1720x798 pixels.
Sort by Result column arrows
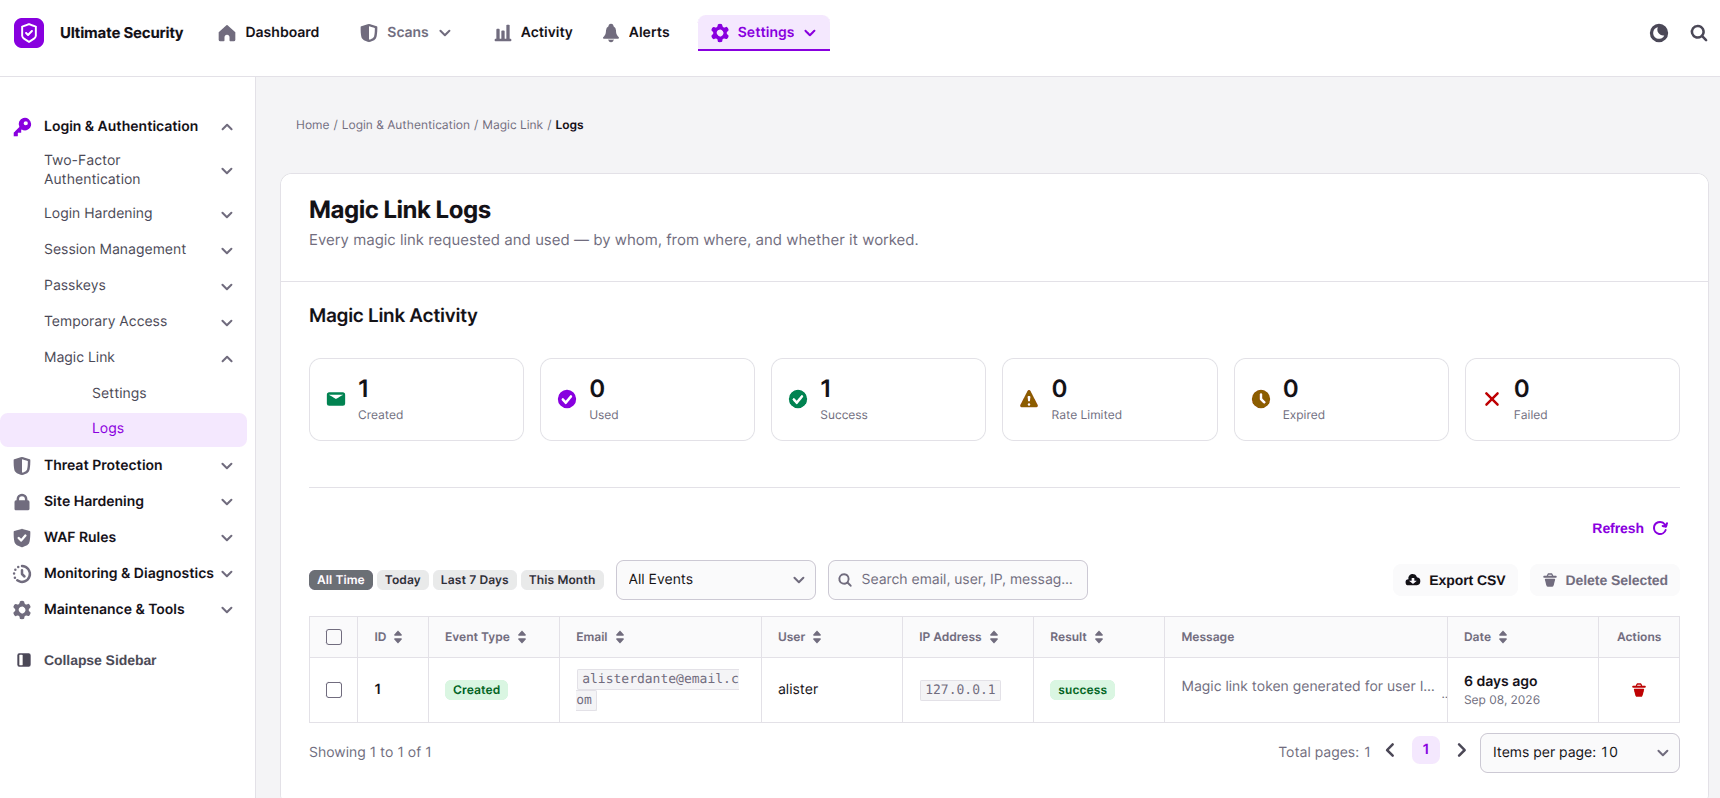click(1099, 637)
